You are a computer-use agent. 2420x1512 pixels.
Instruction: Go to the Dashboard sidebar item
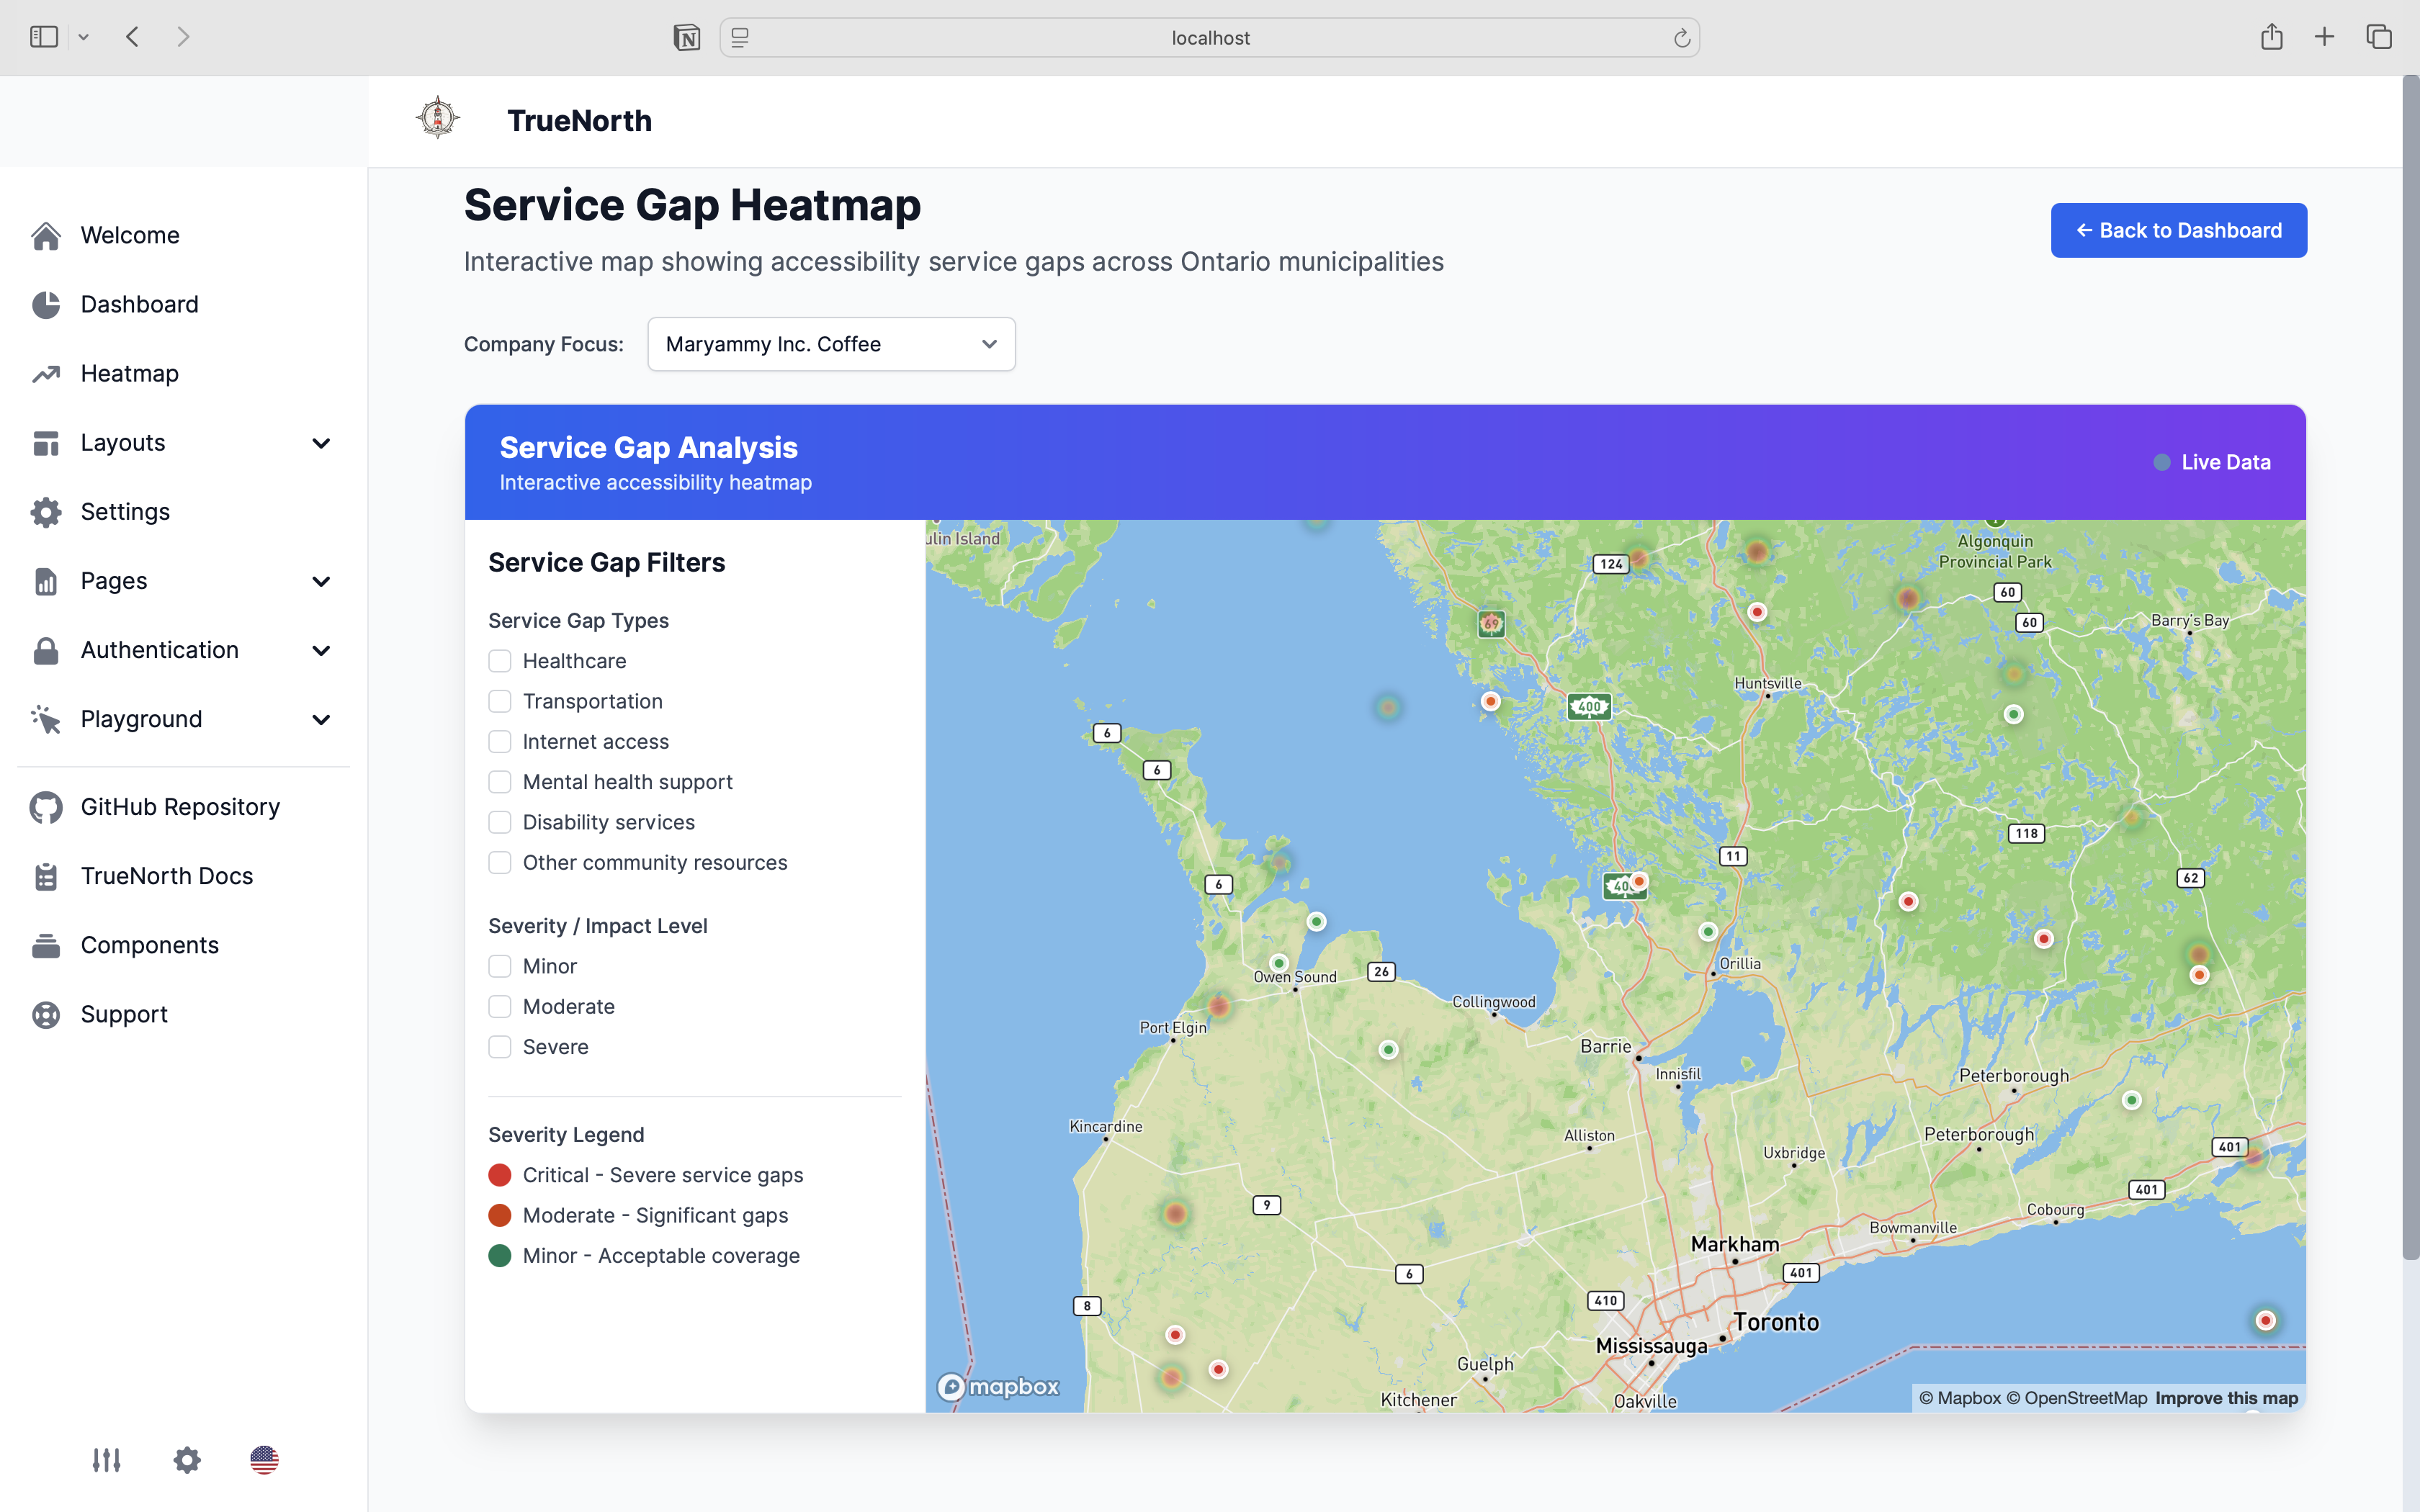[x=139, y=304]
